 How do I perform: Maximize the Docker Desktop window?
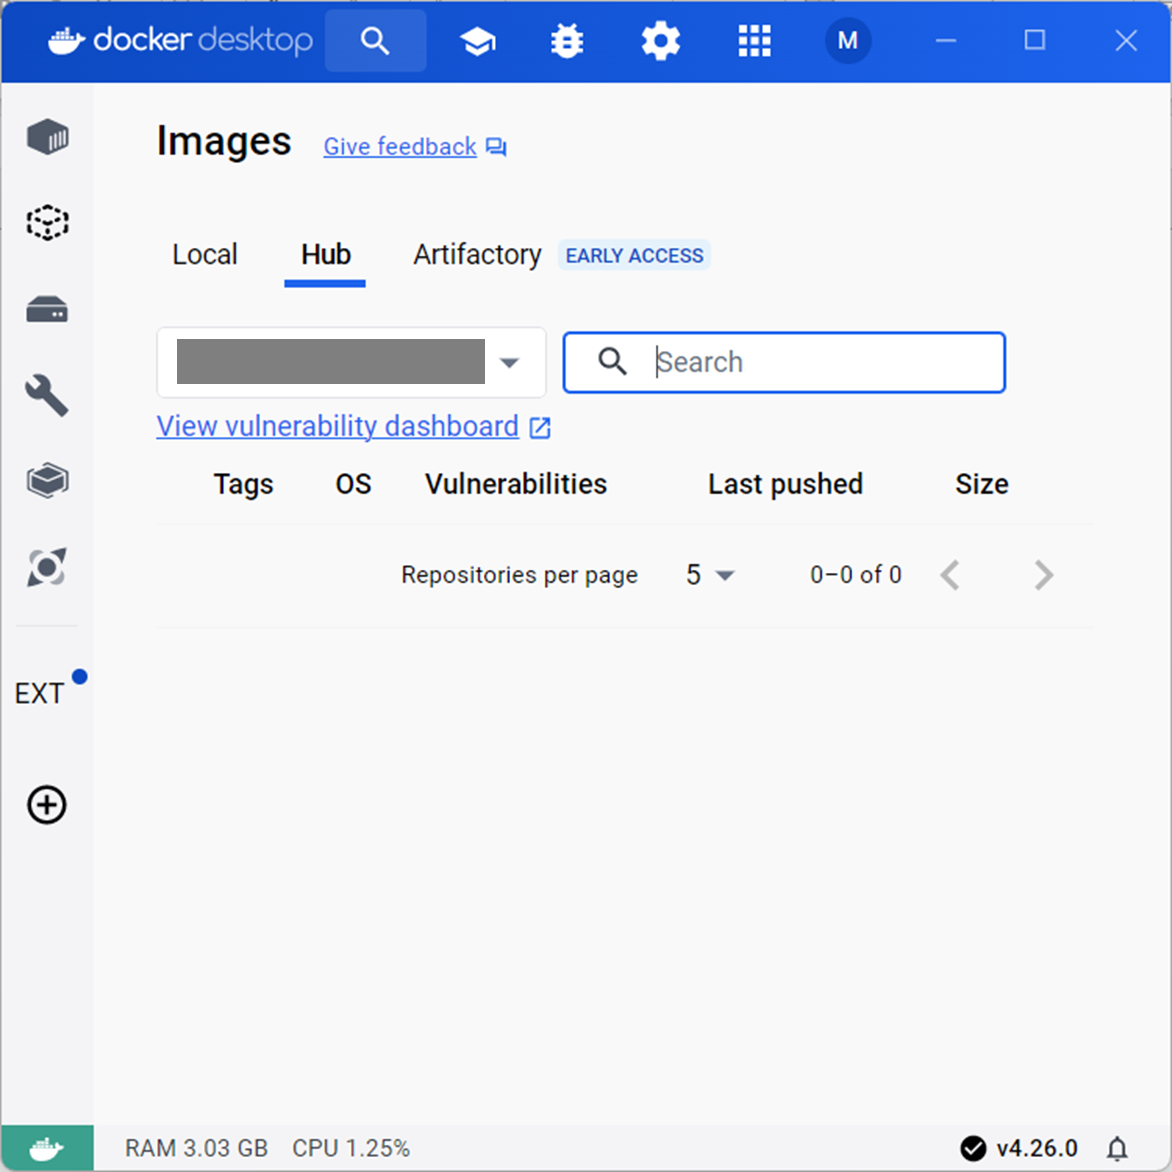pos(1034,40)
